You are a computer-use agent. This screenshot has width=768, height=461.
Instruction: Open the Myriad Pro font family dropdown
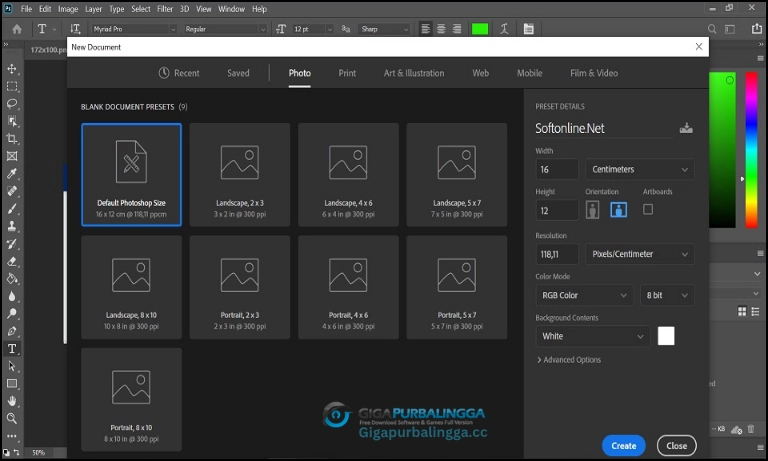coord(134,29)
